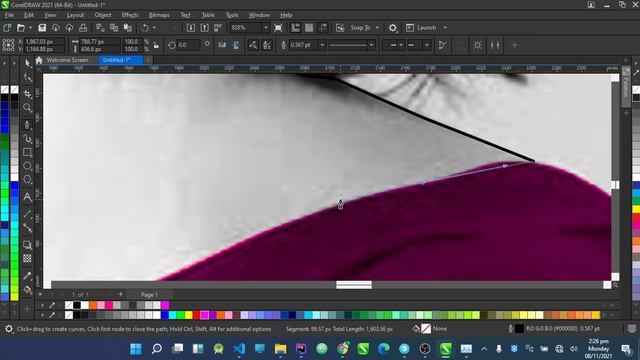Select the Crop tool
The height and width of the screenshot is (360, 640).
(x=27, y=94)
